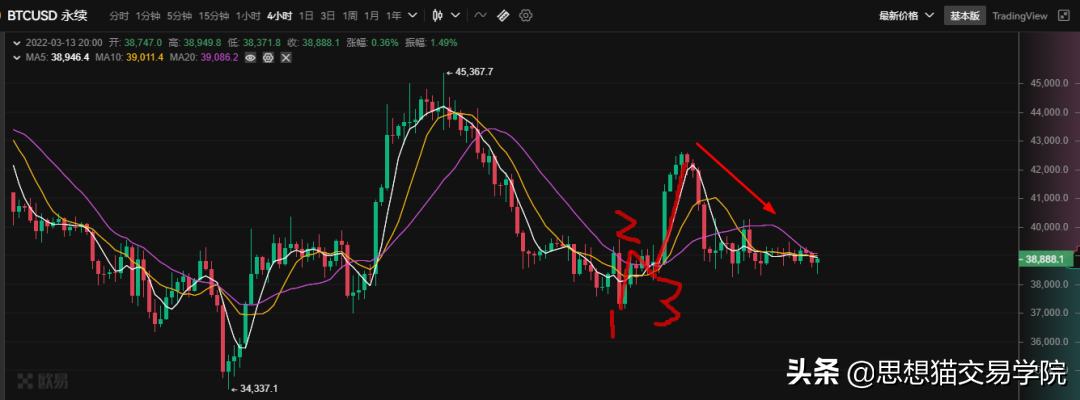Open the indicators line icon
Viewport: 1080px width, 400px height.
(x=481, y=15)
